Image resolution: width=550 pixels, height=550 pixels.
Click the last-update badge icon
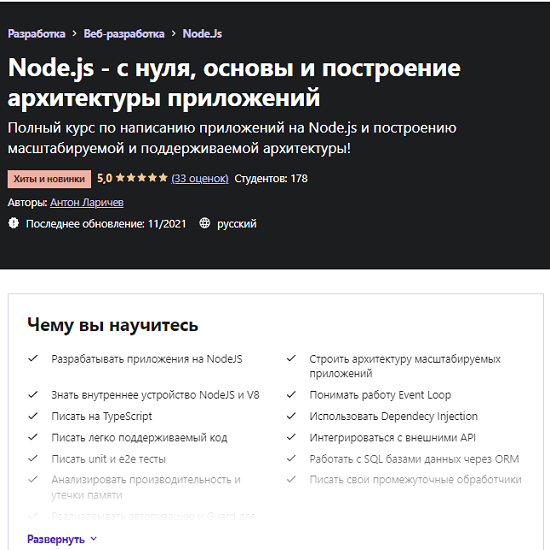click(x=13, y=223)
